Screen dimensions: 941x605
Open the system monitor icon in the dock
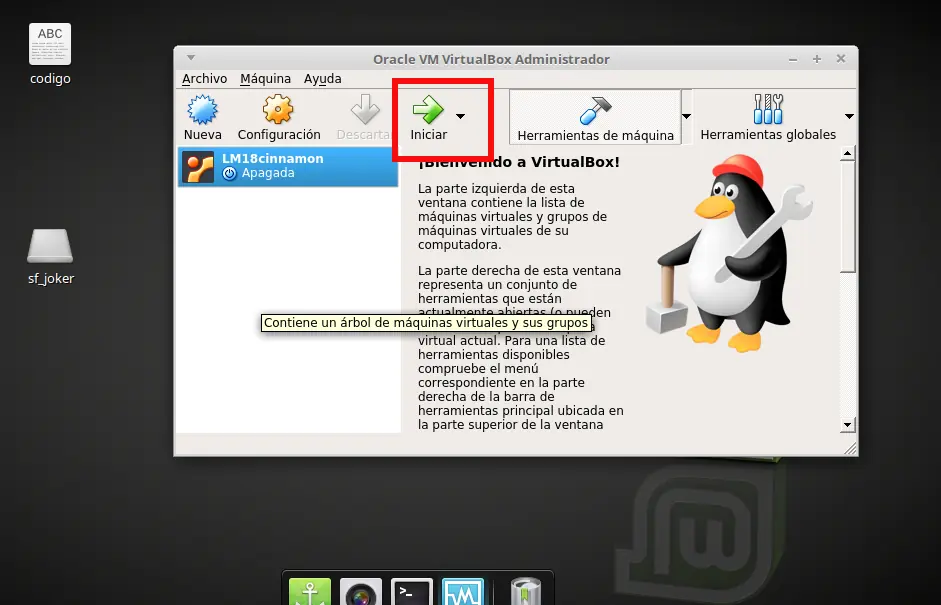(462, 592)
